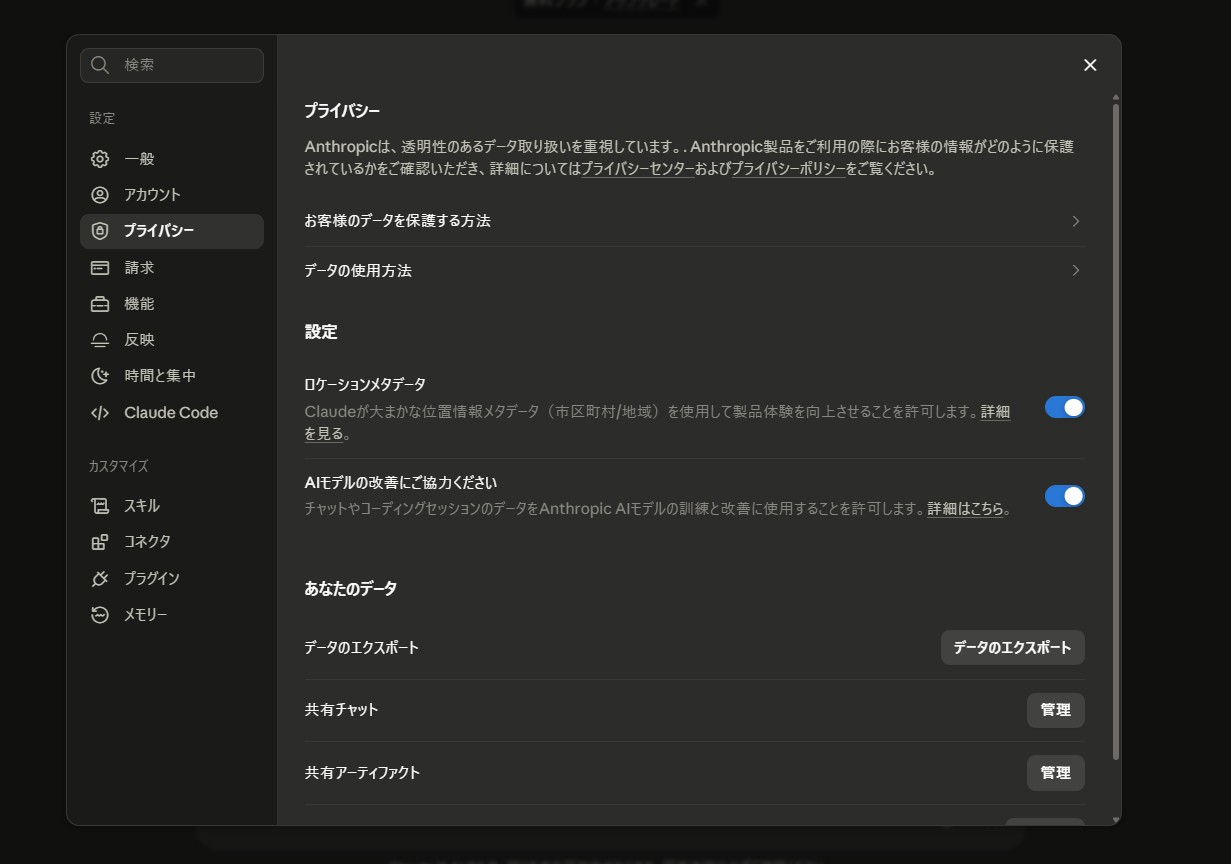Click the connector icon beside コネクタ
Image resolution: width=1231 pixels, height=864 pixels.
coord(100,542)
